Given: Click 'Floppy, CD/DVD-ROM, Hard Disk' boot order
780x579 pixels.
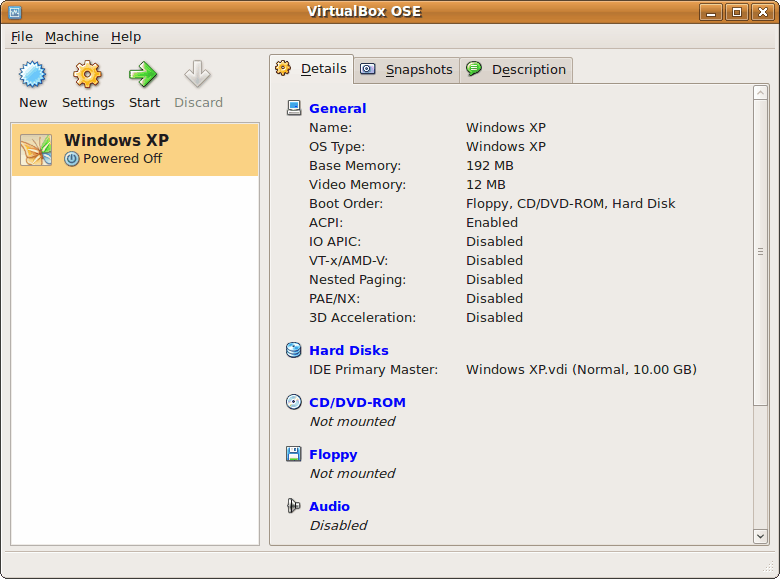Looking at the screenshot, I should 571,204.
